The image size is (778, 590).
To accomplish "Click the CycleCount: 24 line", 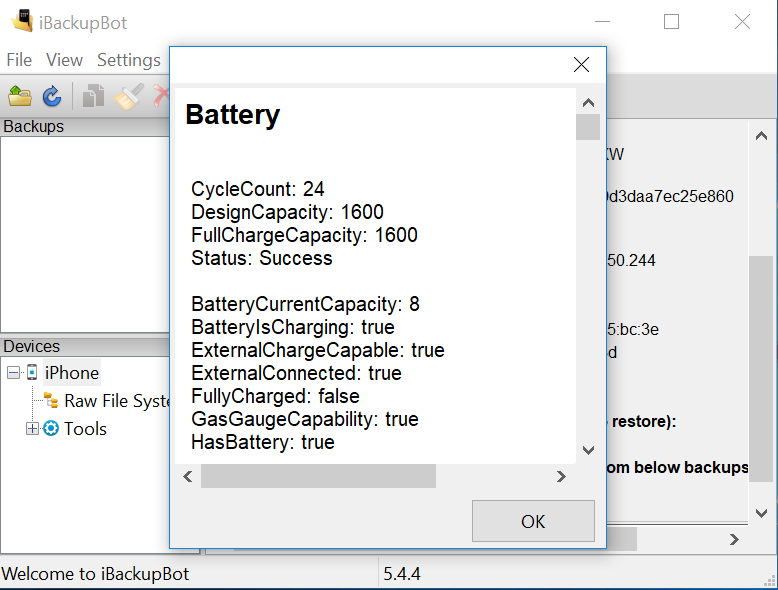I will (x=258, y=189).
